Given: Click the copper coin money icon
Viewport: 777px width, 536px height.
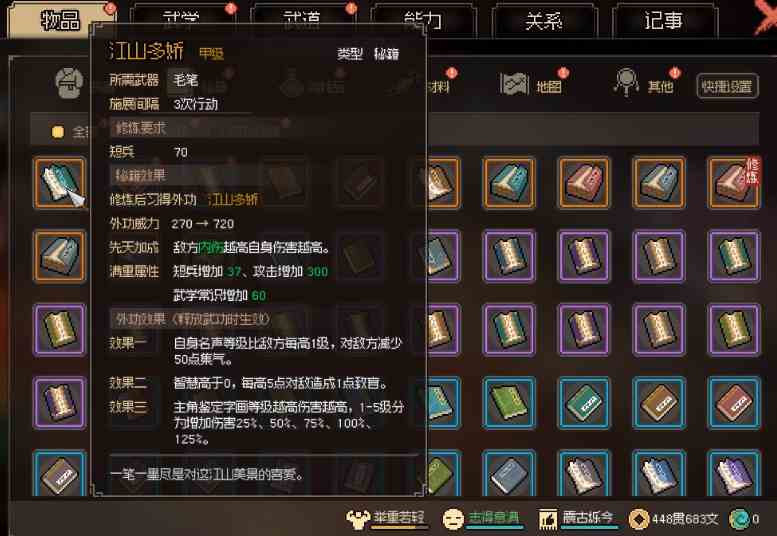Looking at the screenshot, I should pos(639,519).
